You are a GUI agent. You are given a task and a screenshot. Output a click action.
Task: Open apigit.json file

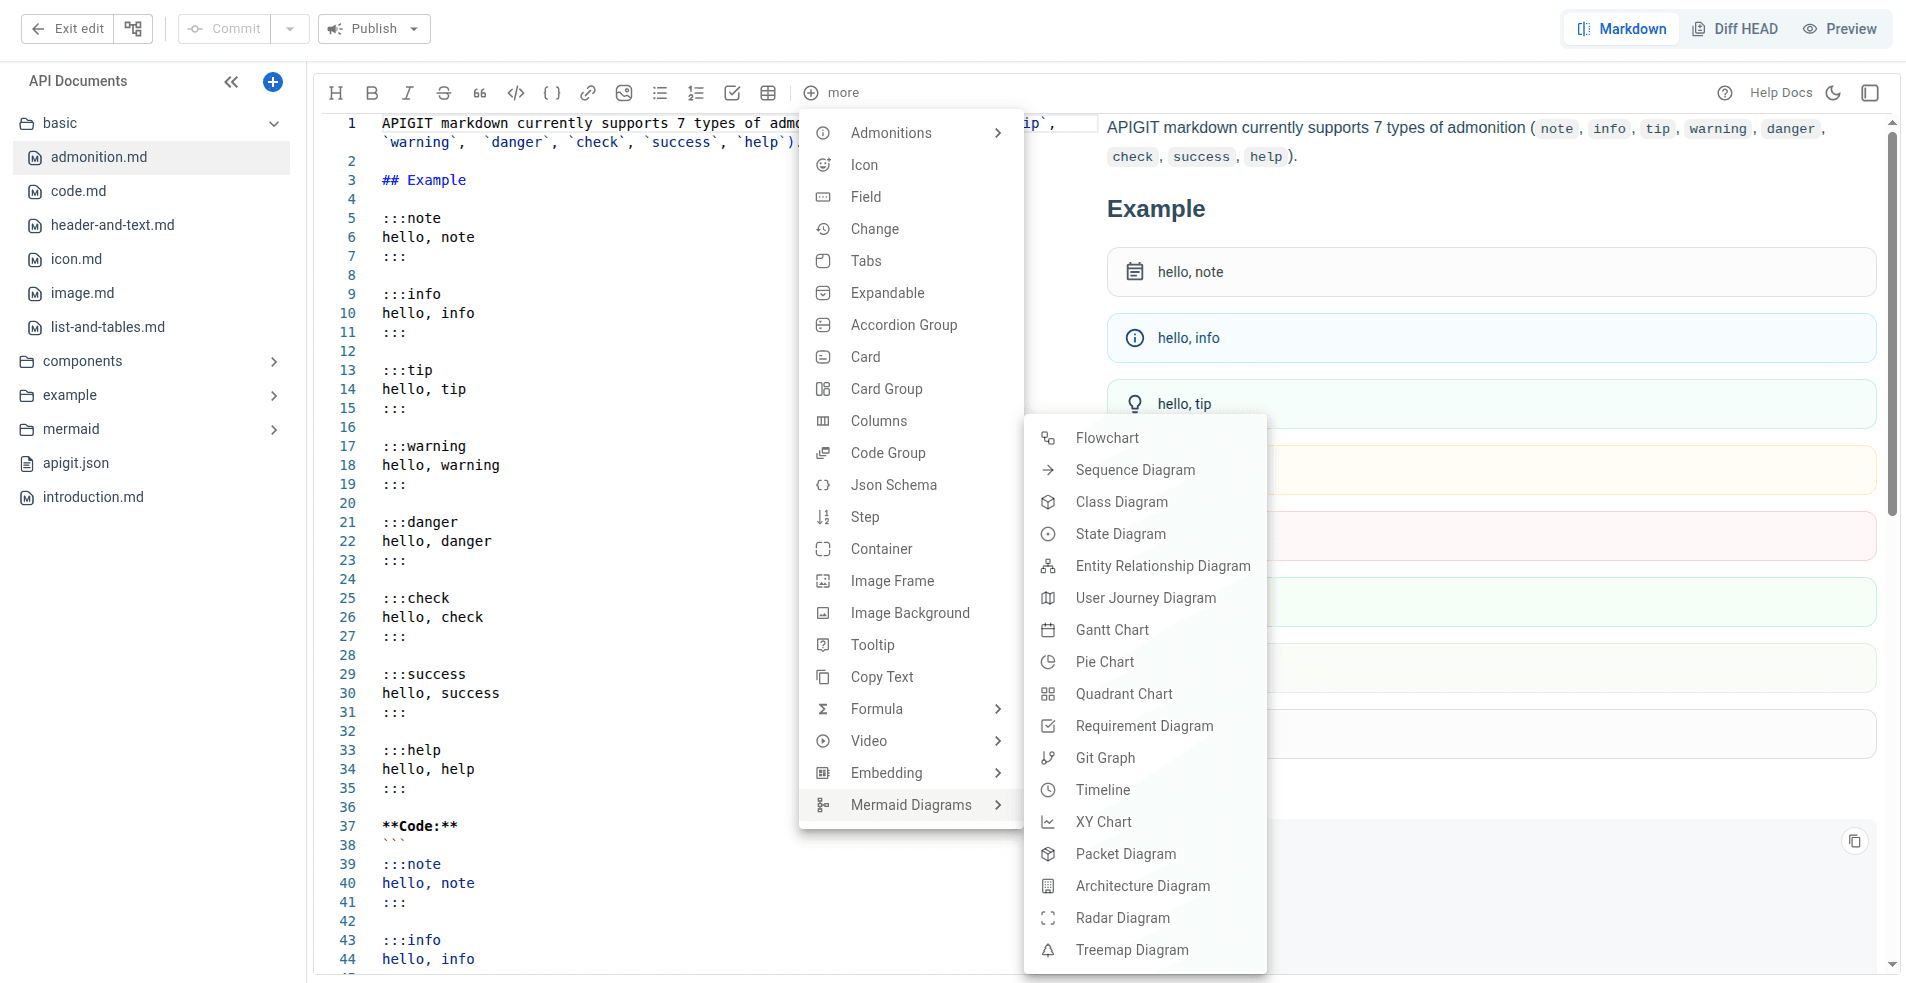tap(151, 464)
